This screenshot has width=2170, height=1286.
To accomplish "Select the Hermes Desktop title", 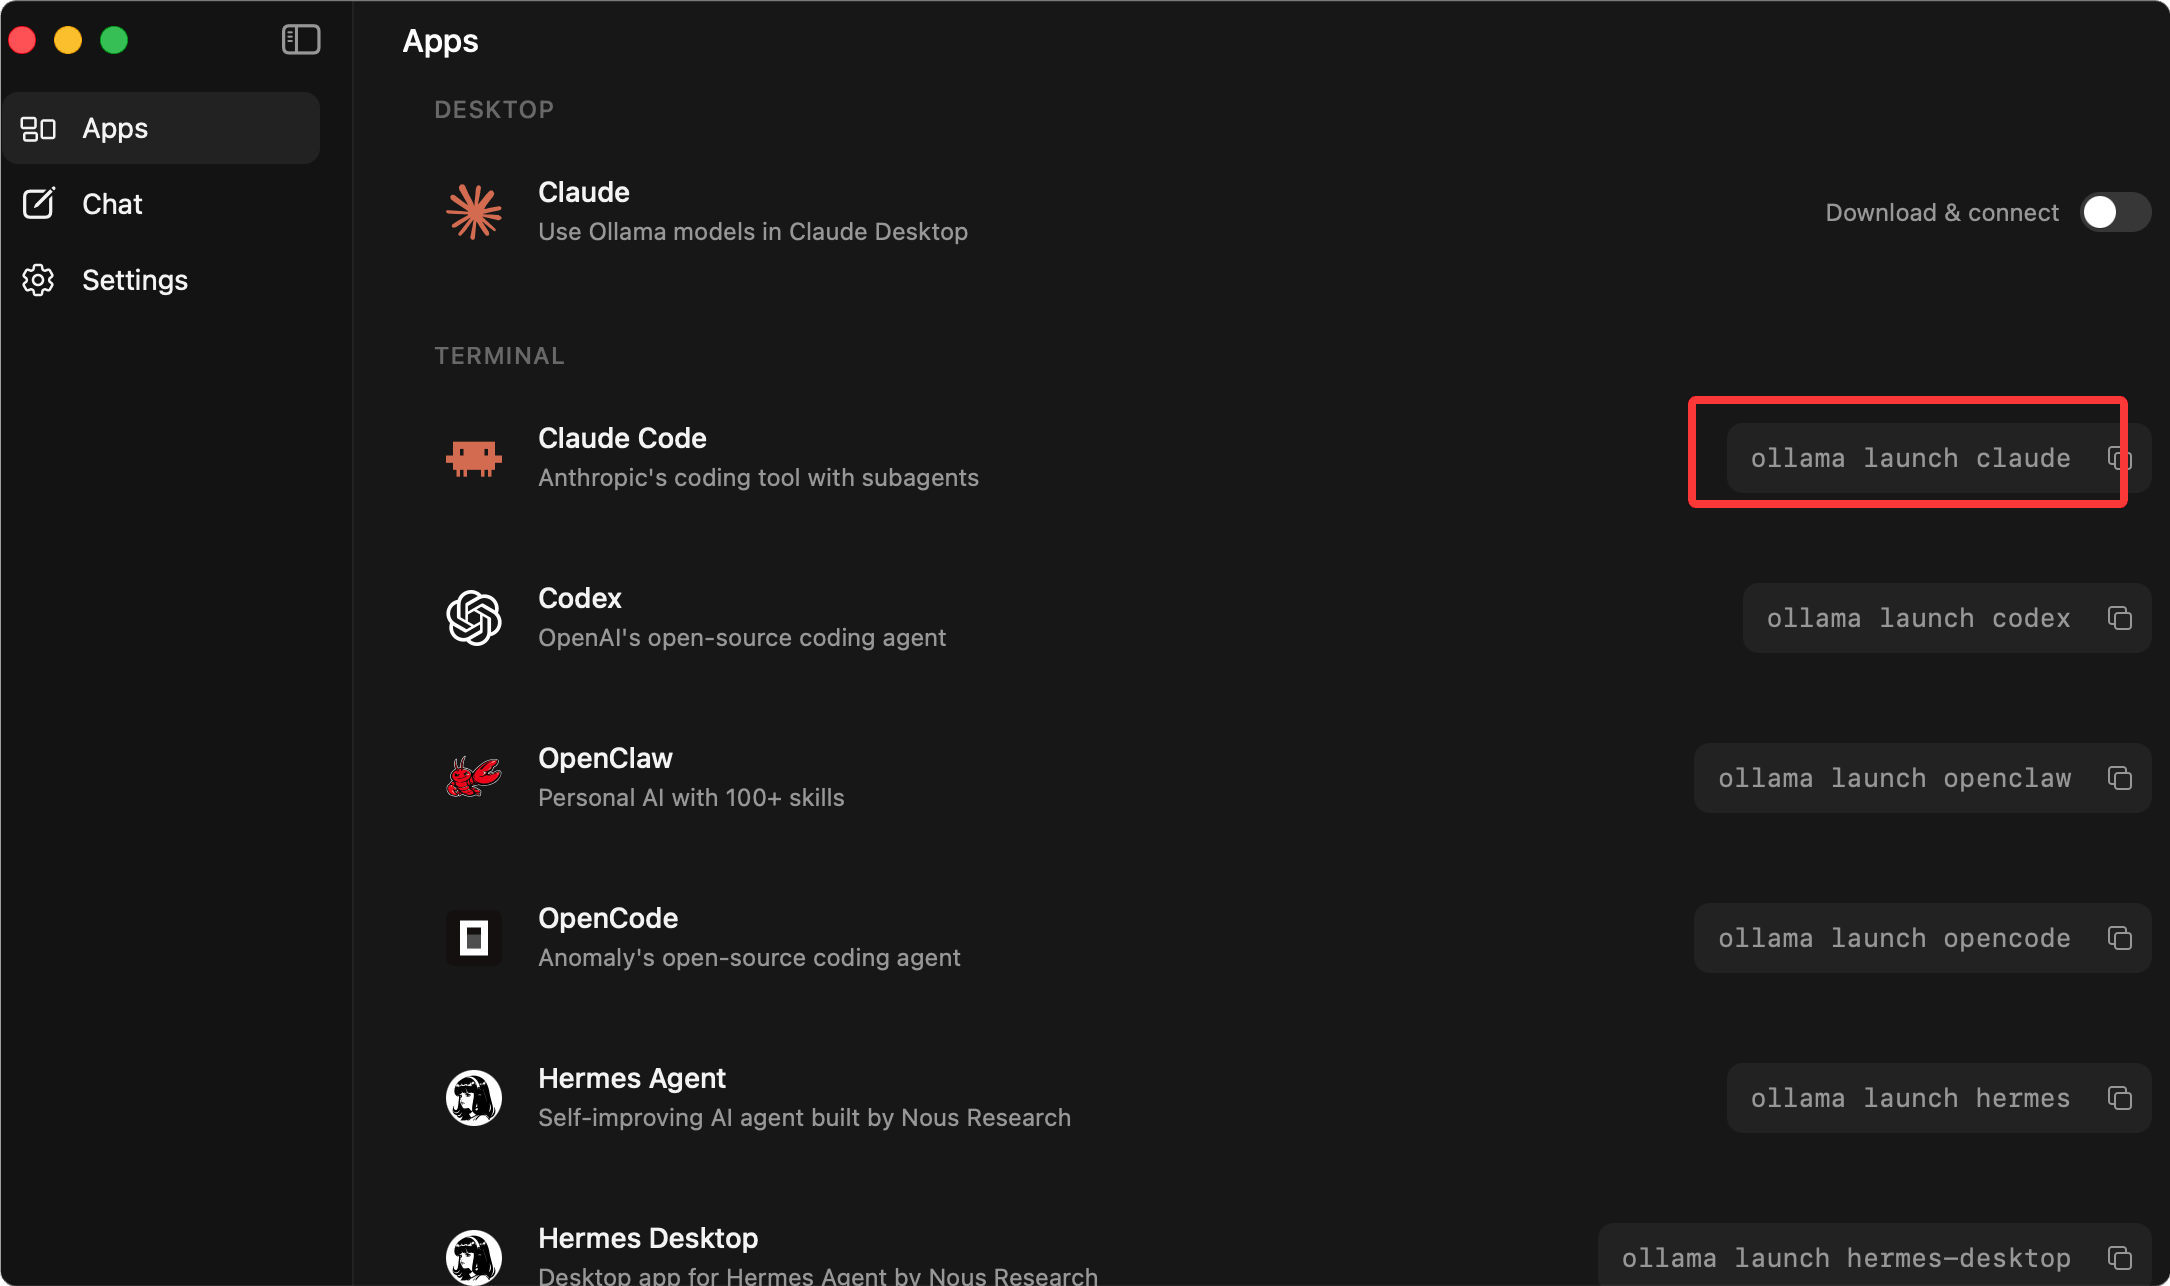I will point(648,1238).
